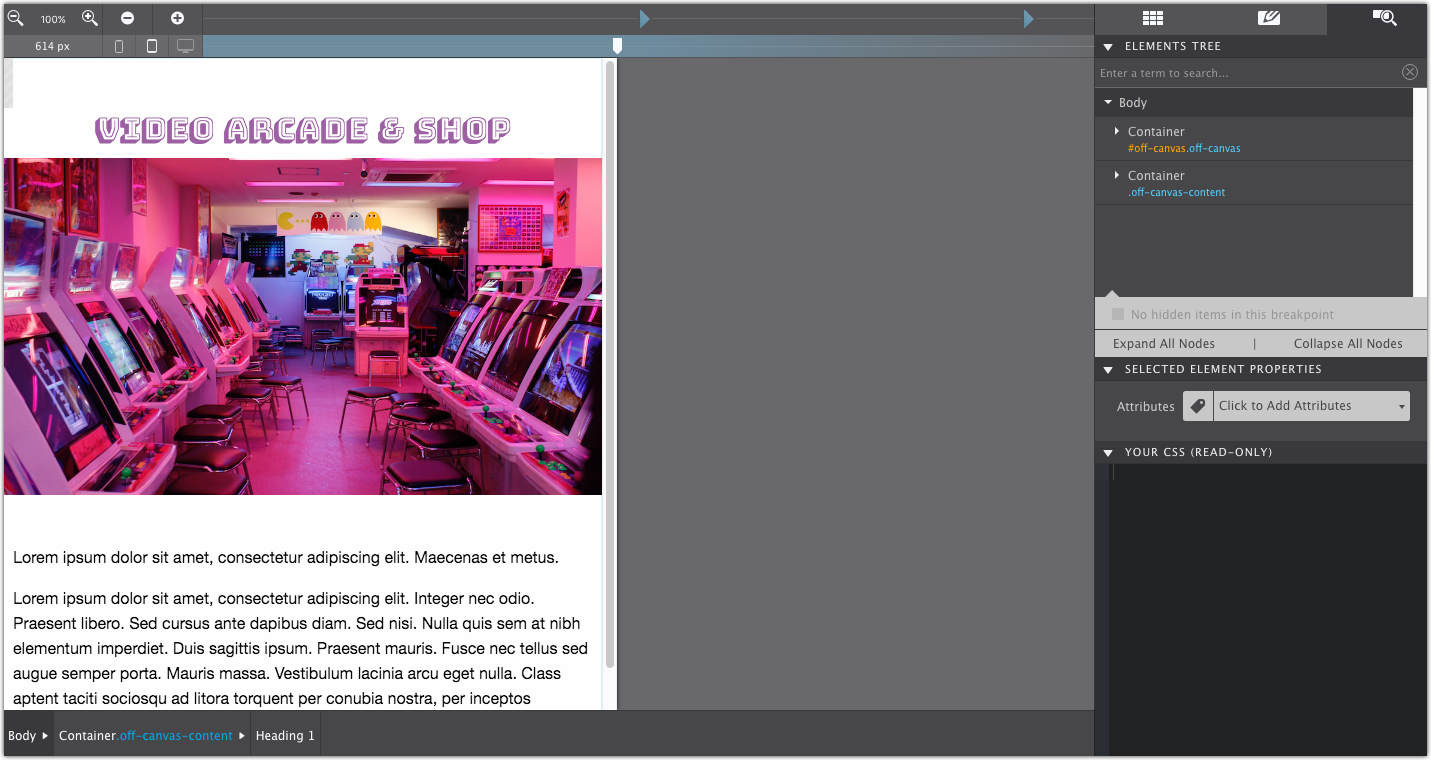The height and width of the screenshot is (760, 1431).
Task: Click paragraph ending 'Maecenas et metus.'
Action: [x=286, y=558]
